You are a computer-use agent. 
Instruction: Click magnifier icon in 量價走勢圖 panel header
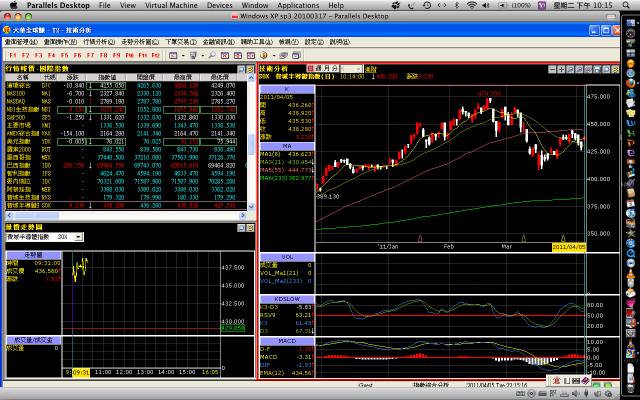point(241,228)
